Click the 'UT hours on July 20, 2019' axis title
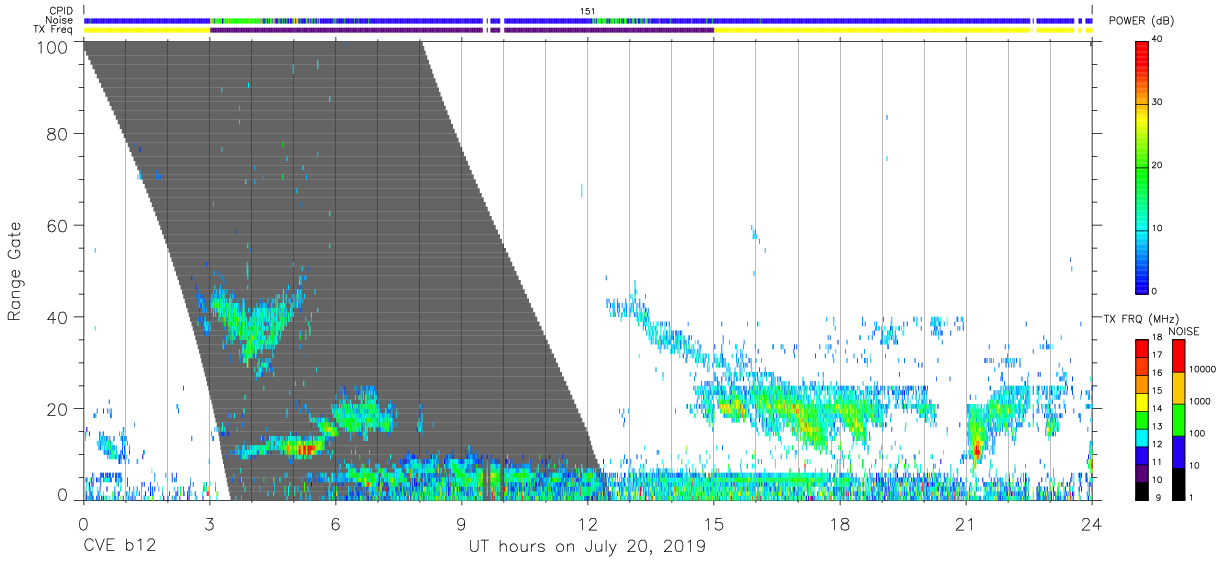Screen dimensions: 1228x567 (x=587, y=547)
